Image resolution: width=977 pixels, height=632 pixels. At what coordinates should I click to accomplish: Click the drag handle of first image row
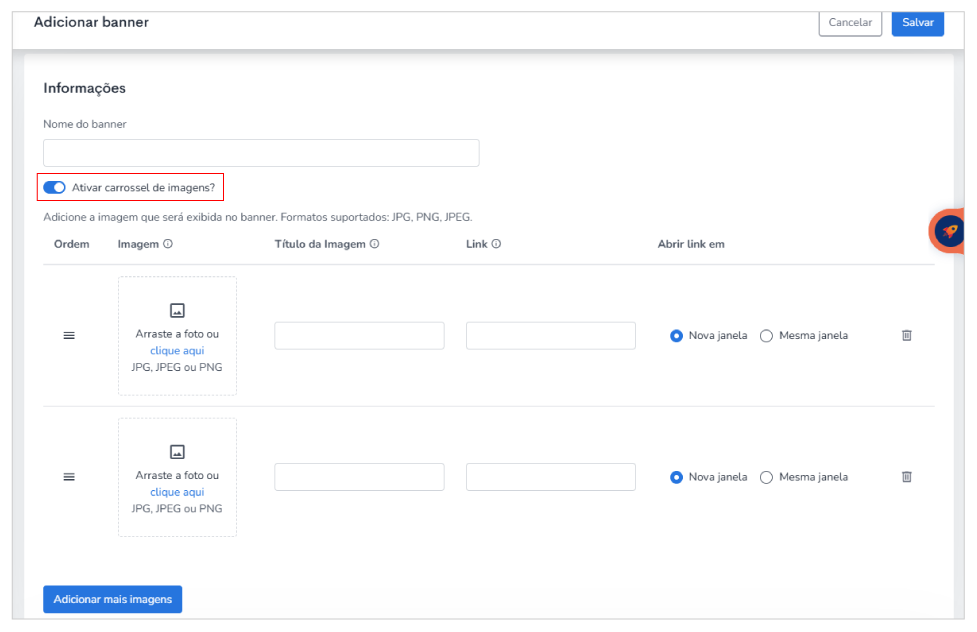[69, 336]
